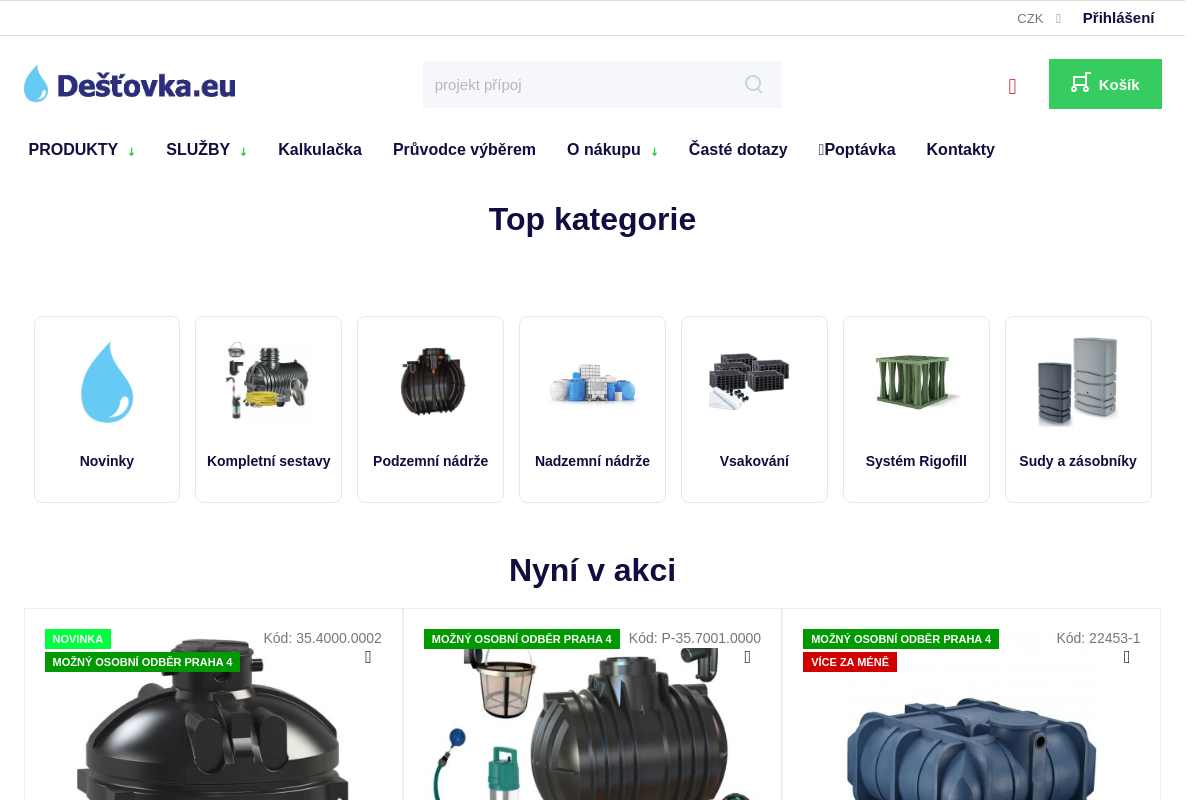
Task: Open the CZK currency selector
Action: click(1038, 18)
